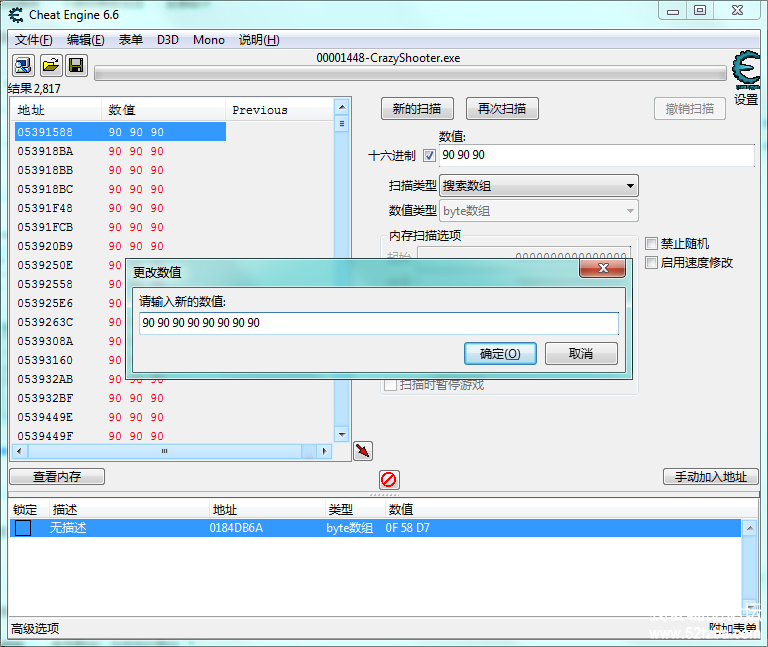768x647 pixels.
Task: Click the 手动加入地址 button
Action: [x=711, y=477]
